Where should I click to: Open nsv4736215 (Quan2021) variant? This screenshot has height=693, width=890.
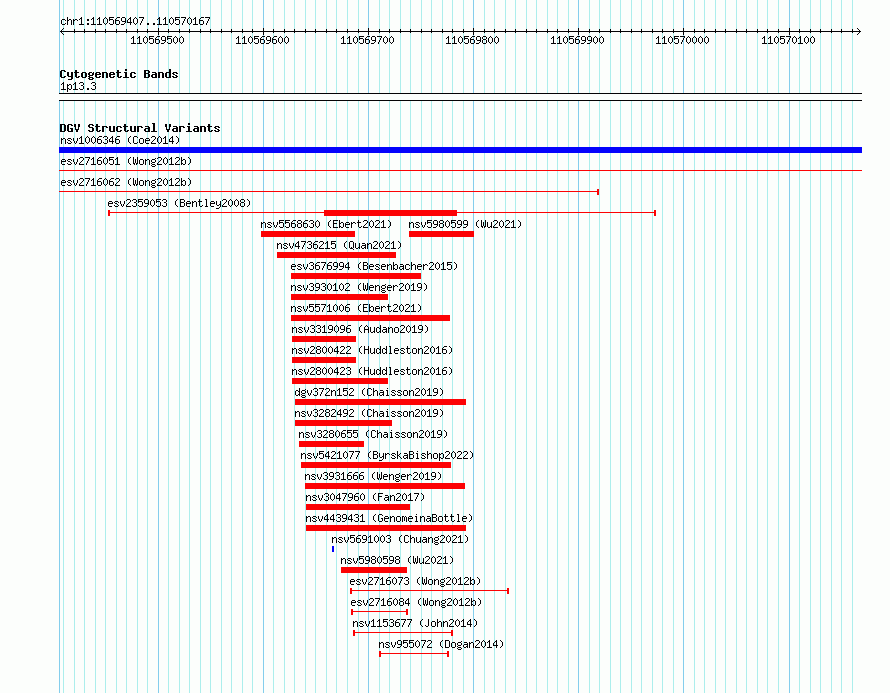click(x=339, y=245)
